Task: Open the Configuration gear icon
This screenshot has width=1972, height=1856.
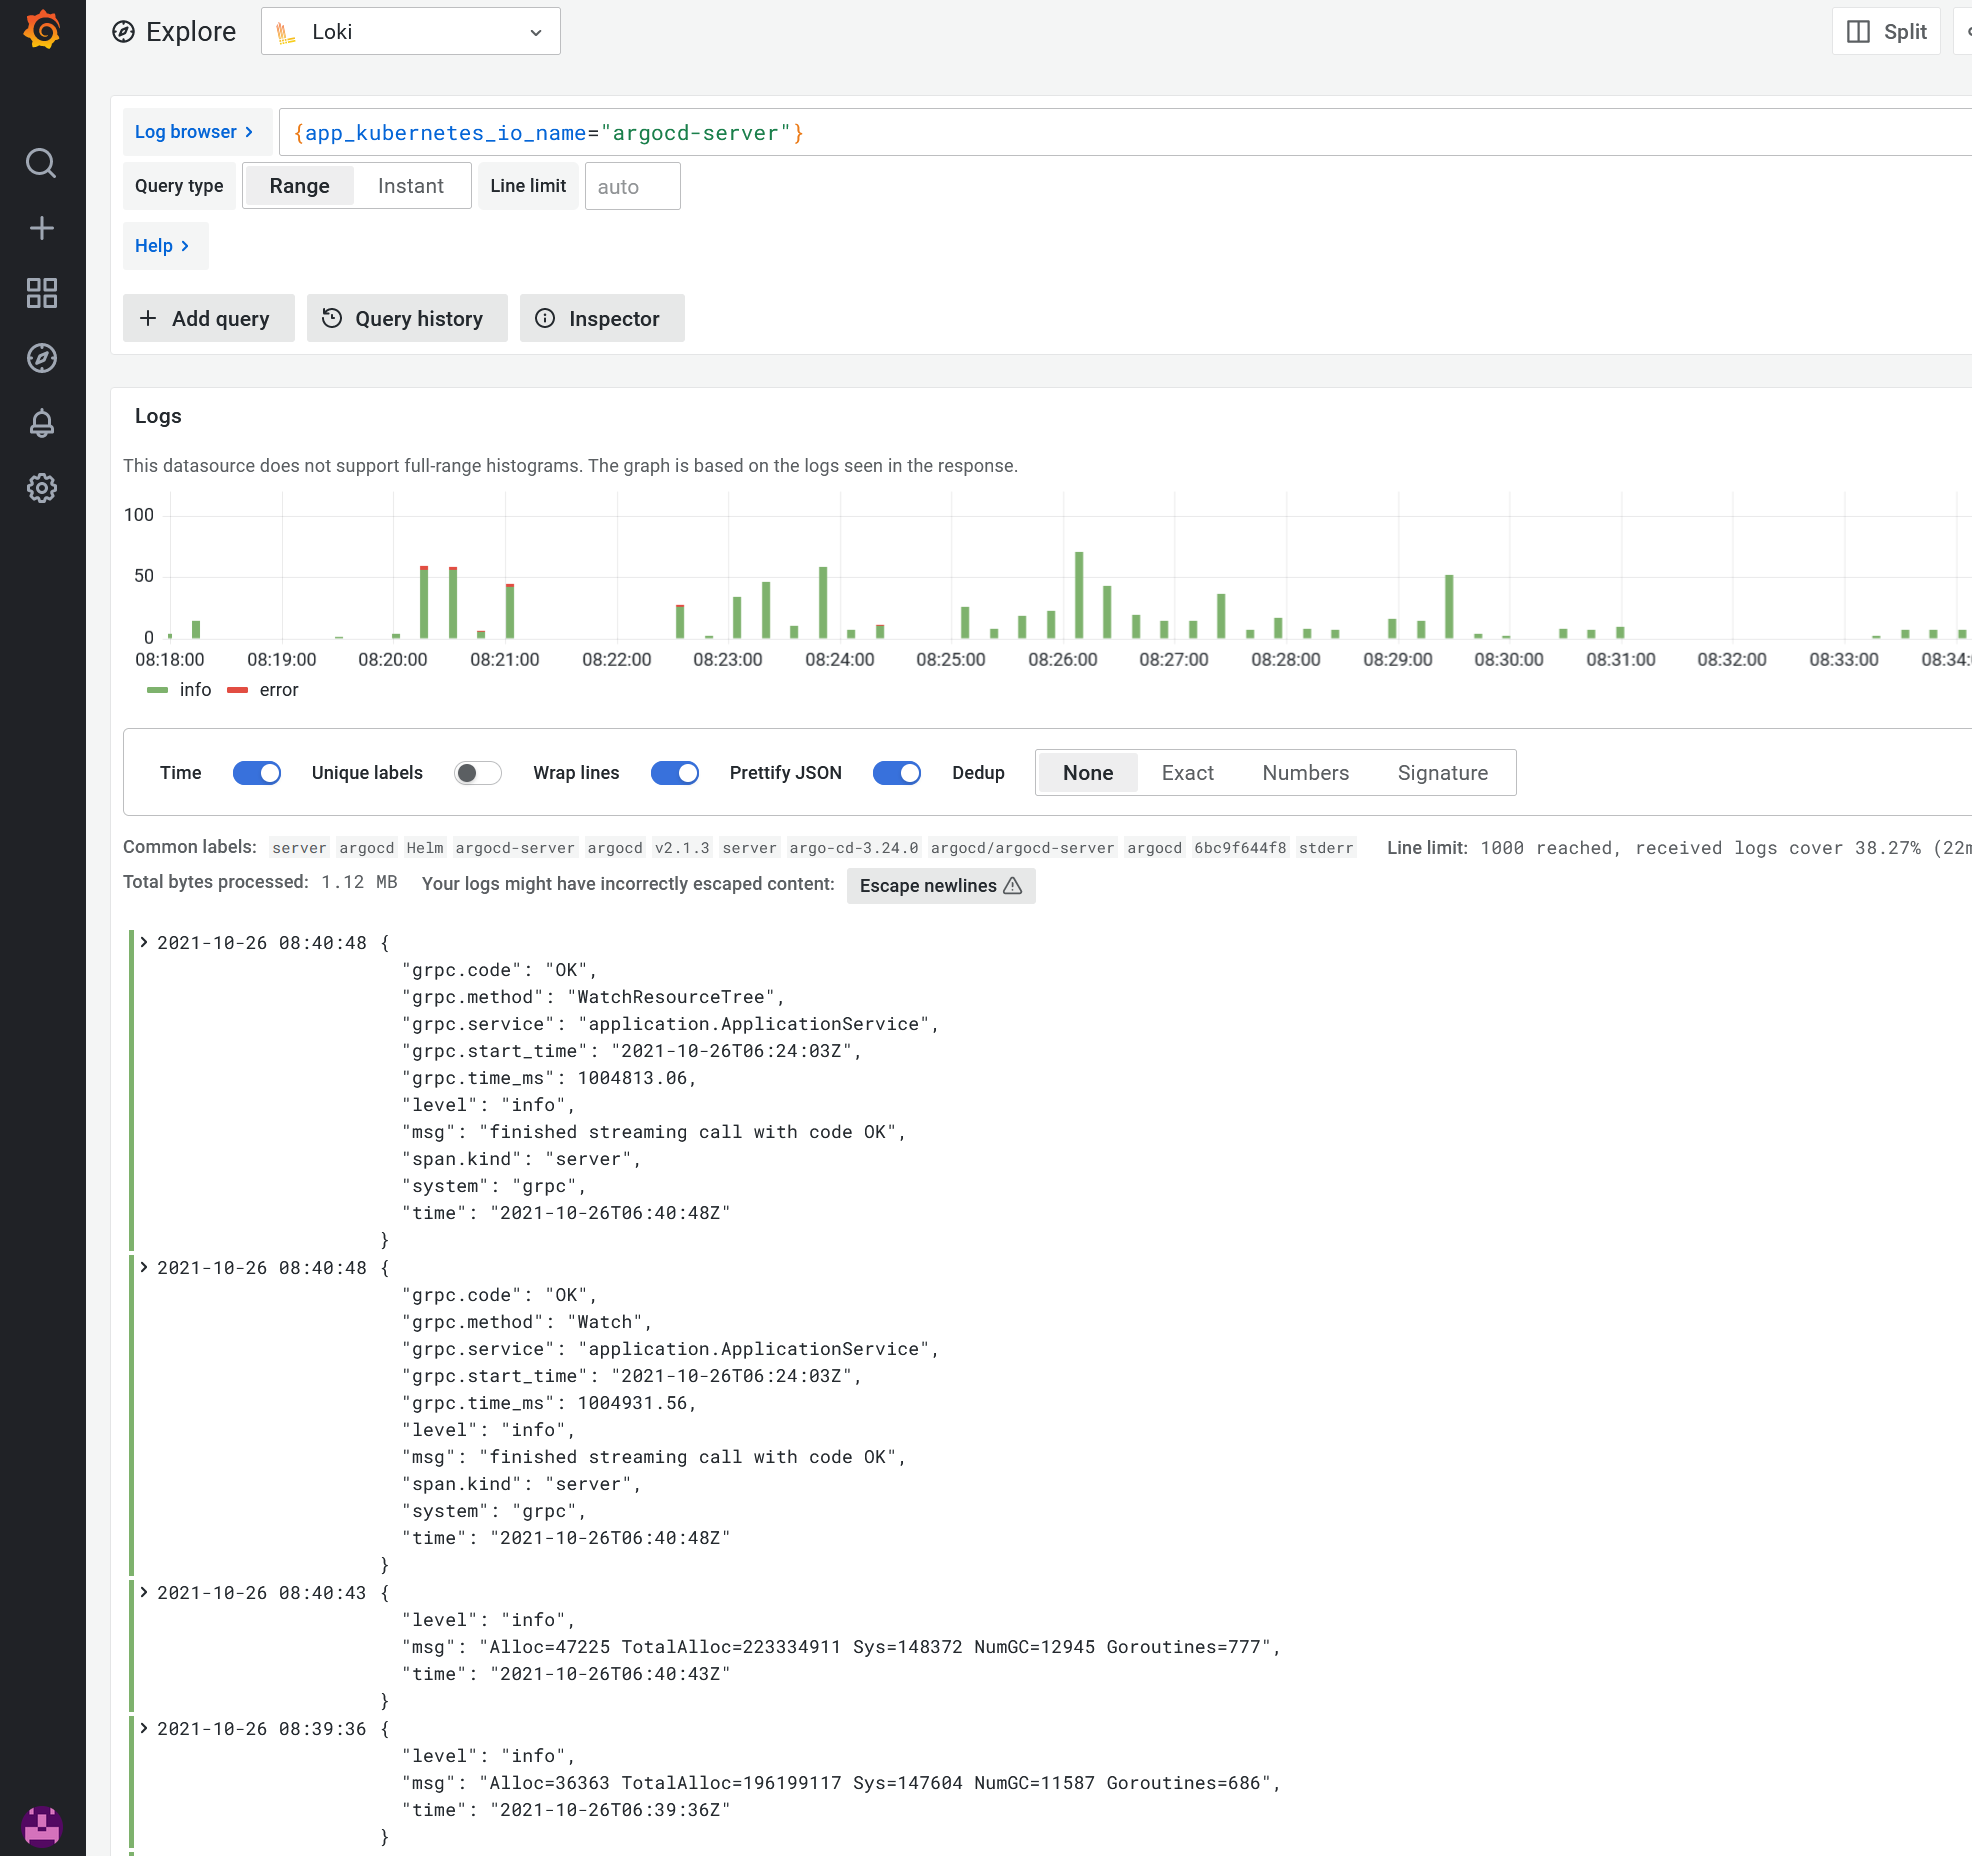Action: [42, 488]
